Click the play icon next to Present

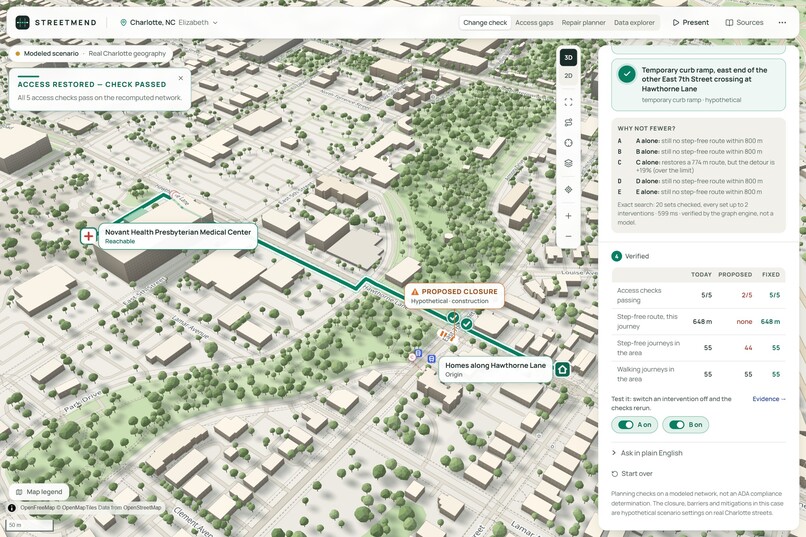(x=676, y=23)
